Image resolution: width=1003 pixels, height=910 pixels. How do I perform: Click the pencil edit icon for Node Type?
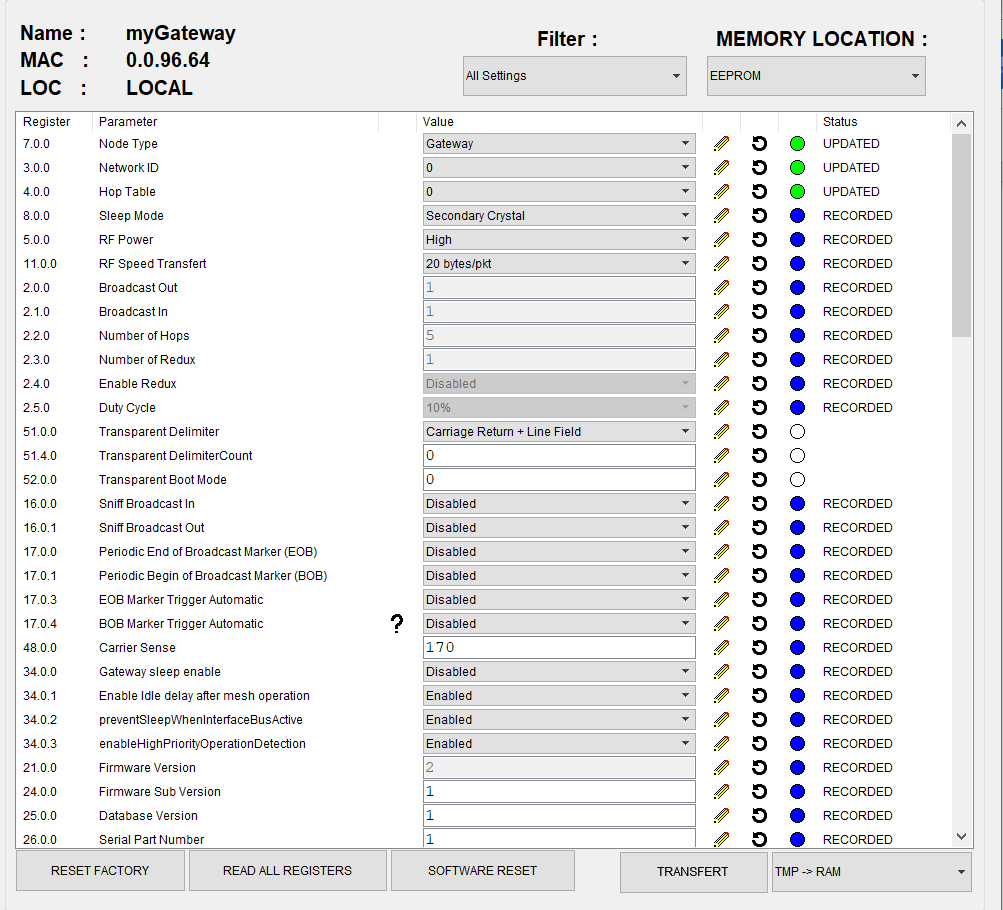pyautogui.click(x=721, y=144)
